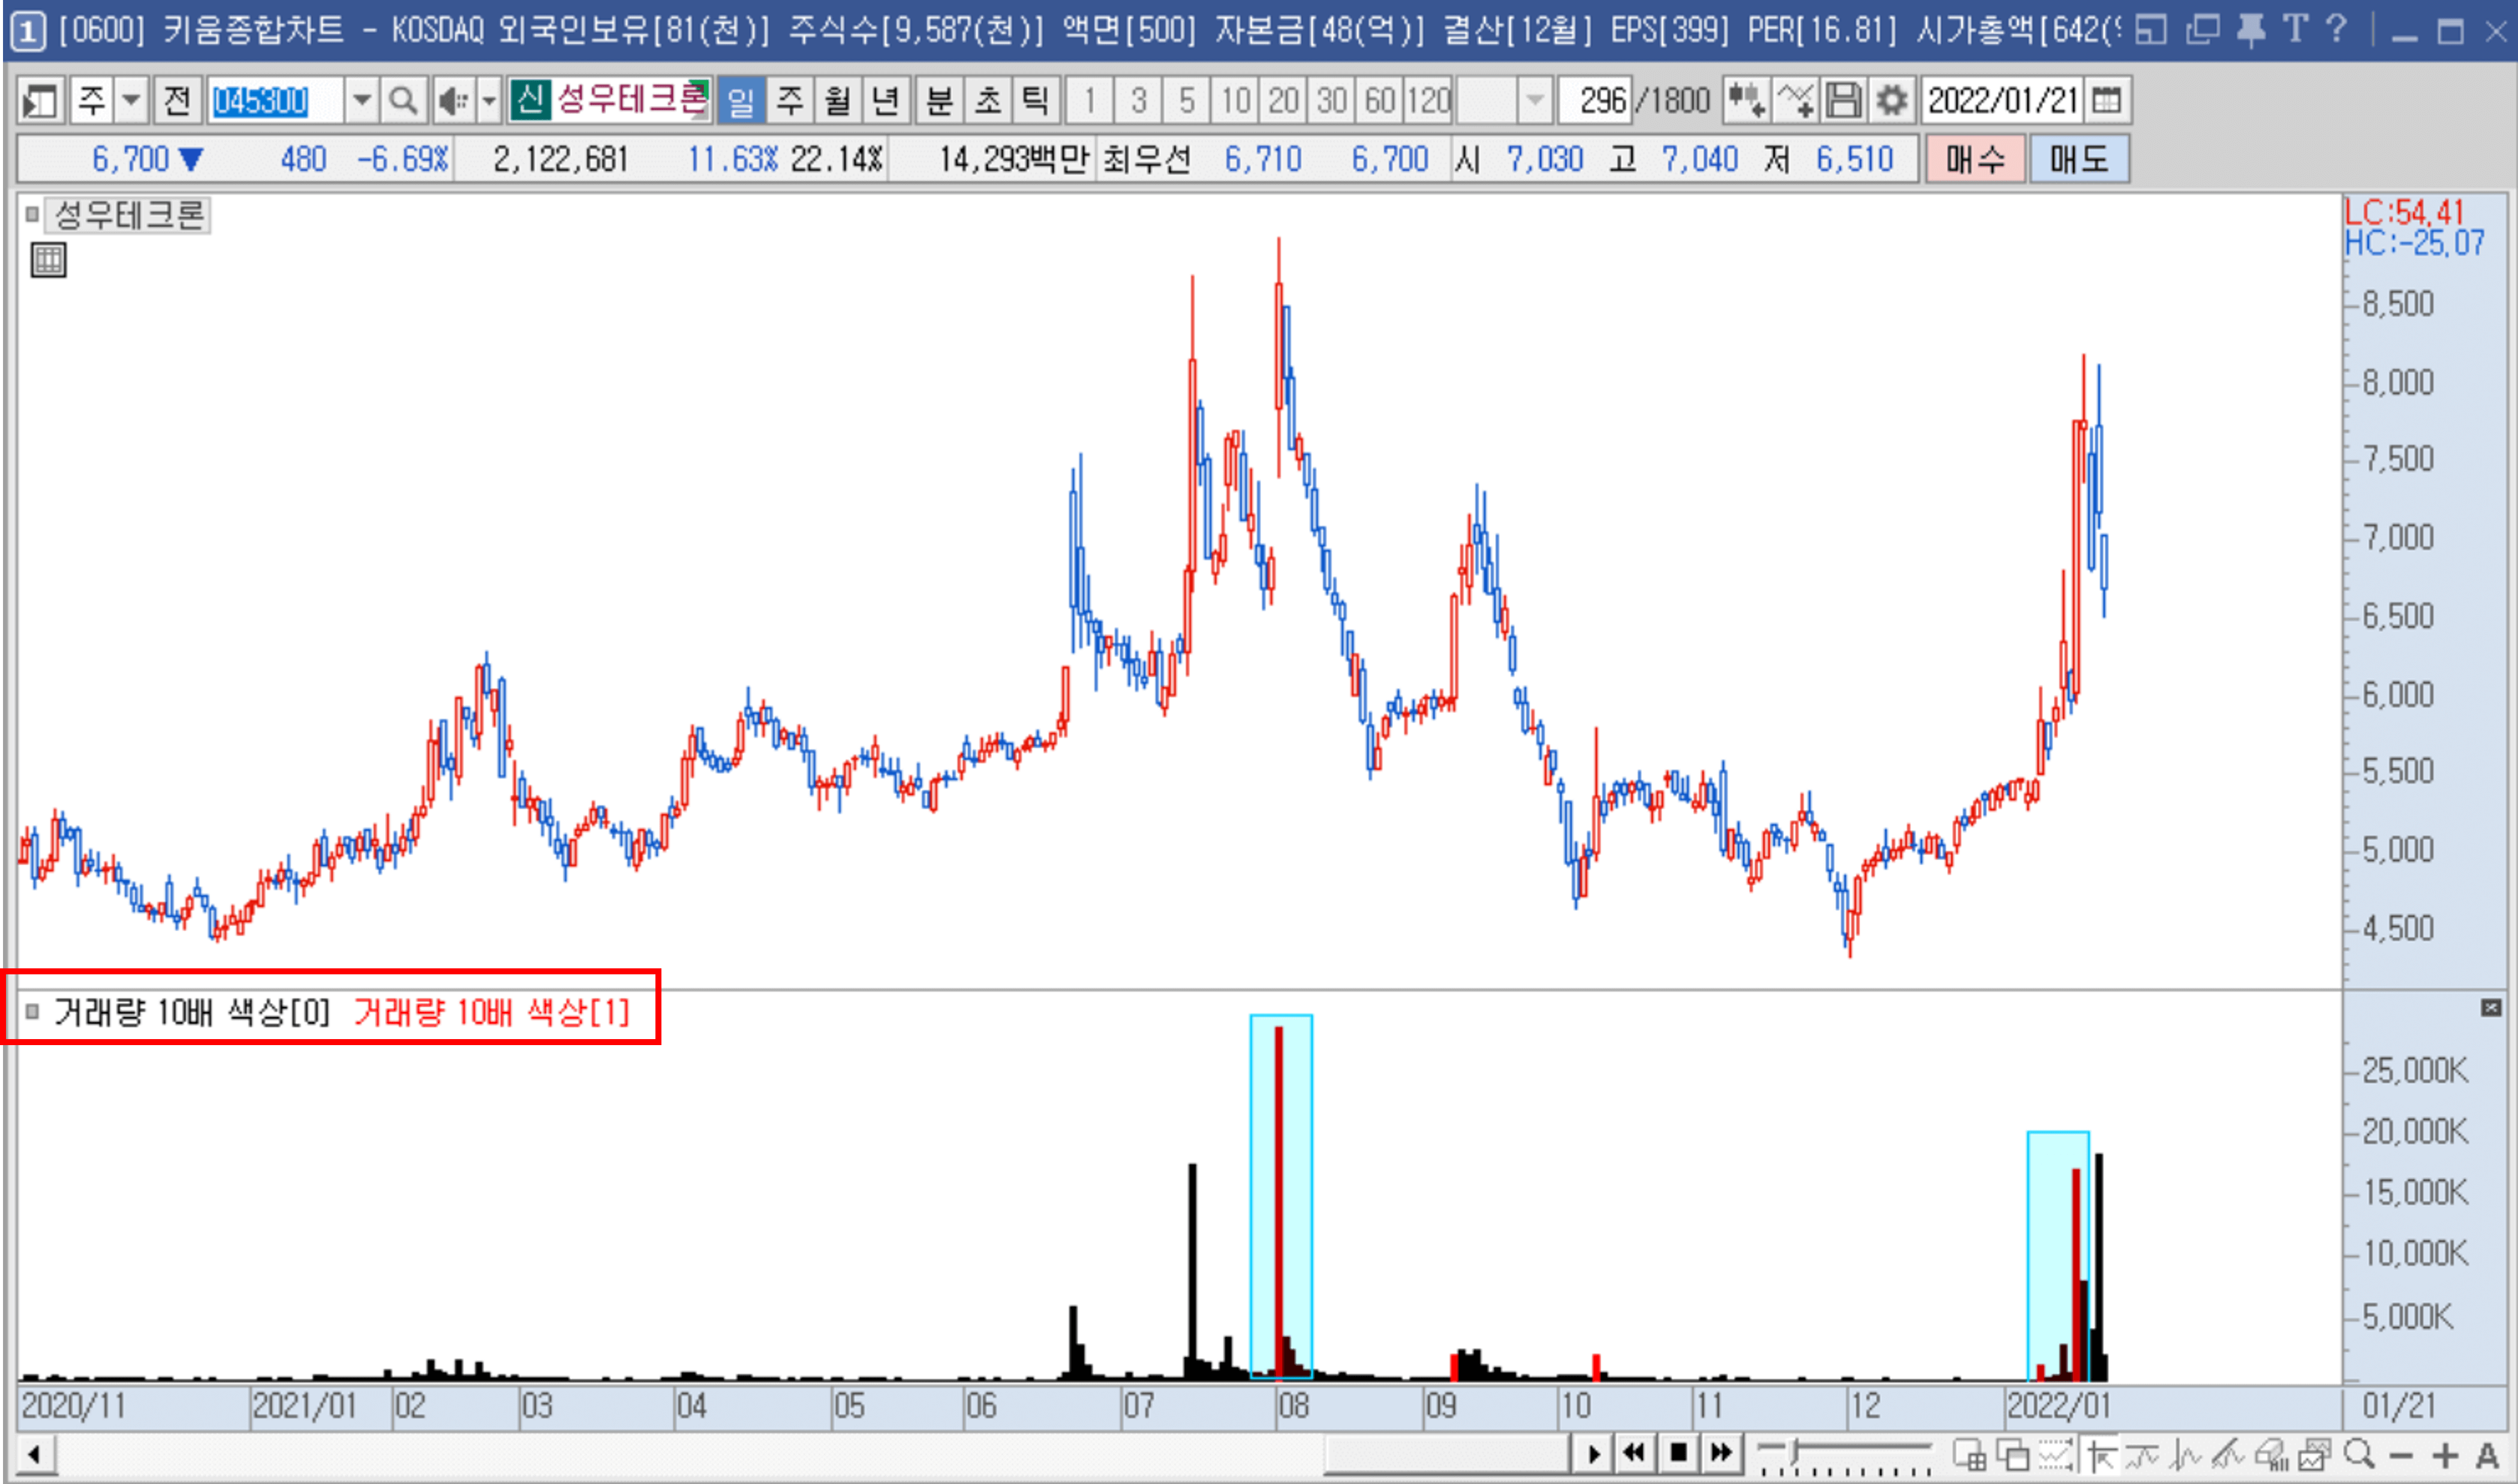2518x1484 pixels.
Task: Select the 분 minute chart period
Action: click(939, 100)
